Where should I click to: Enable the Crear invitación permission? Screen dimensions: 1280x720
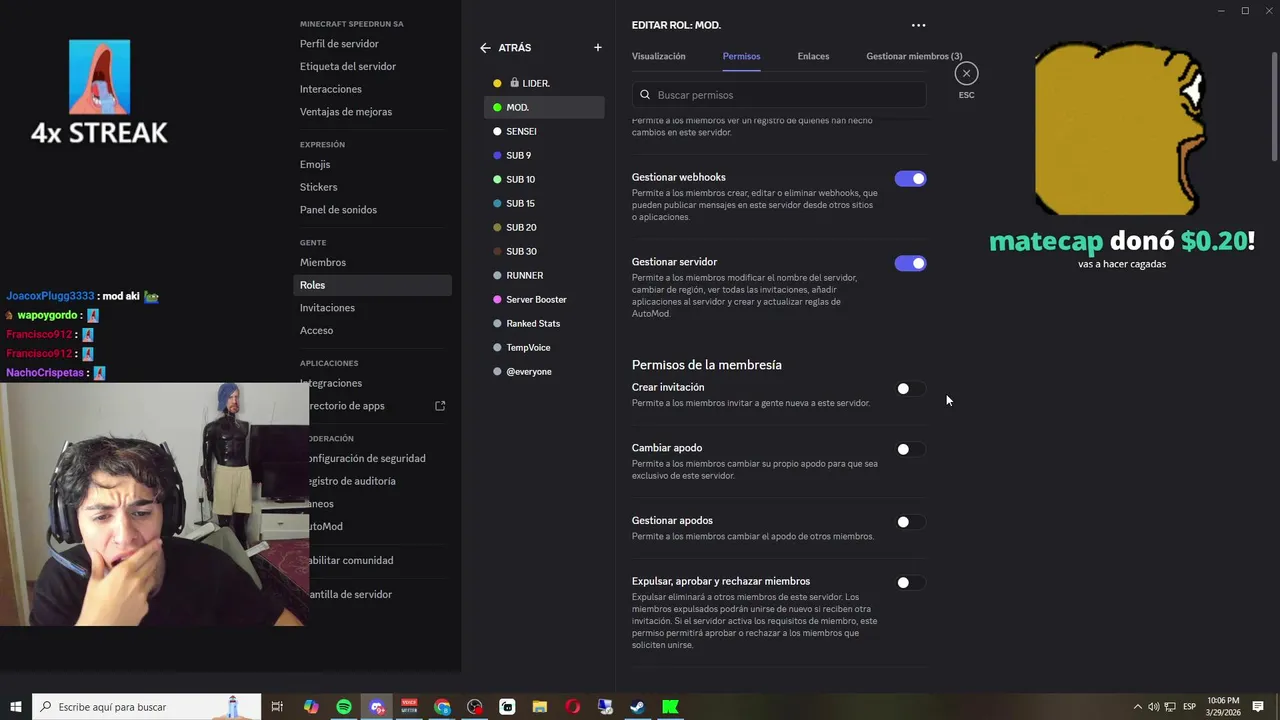pos(910,389)
